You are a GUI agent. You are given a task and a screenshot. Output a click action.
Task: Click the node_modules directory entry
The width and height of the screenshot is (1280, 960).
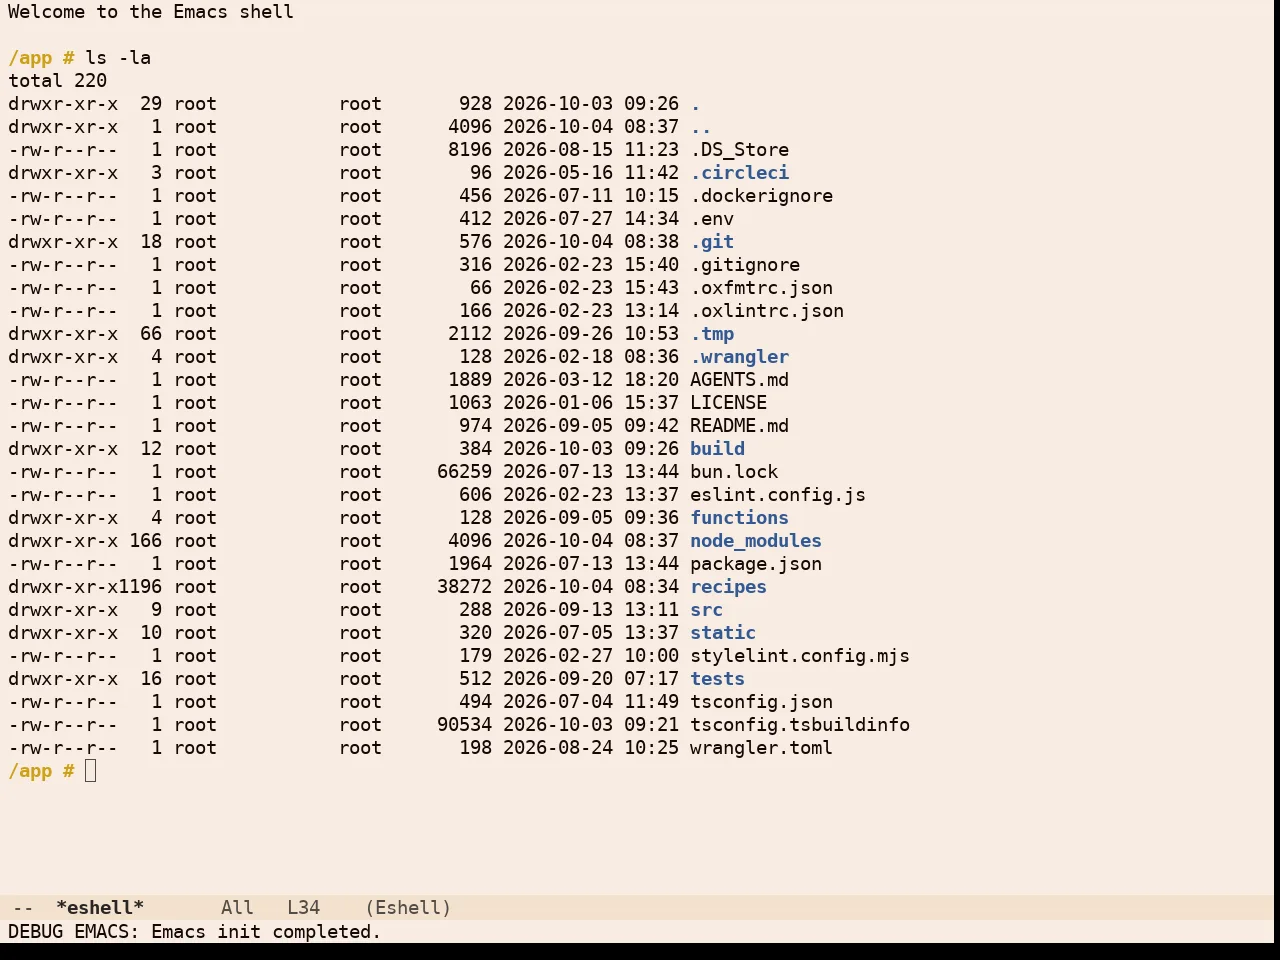pyautogui.click(x=756, y=541)
